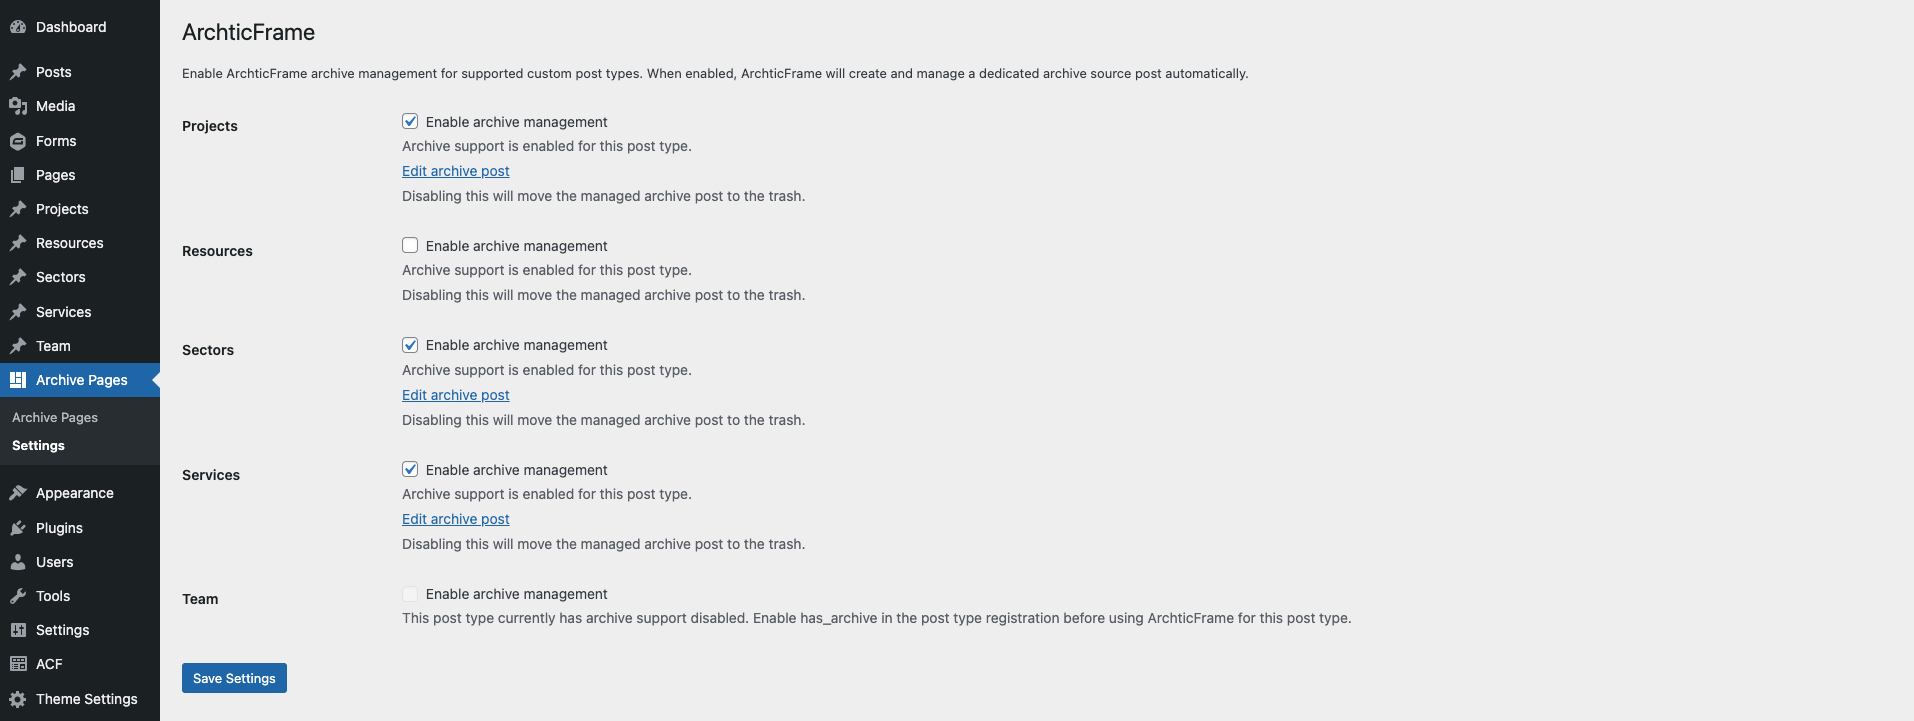The height and width of the screenshot is (721, 1914).
Task: Click the Pages icon in sidebar
Action: click(18, 175)
